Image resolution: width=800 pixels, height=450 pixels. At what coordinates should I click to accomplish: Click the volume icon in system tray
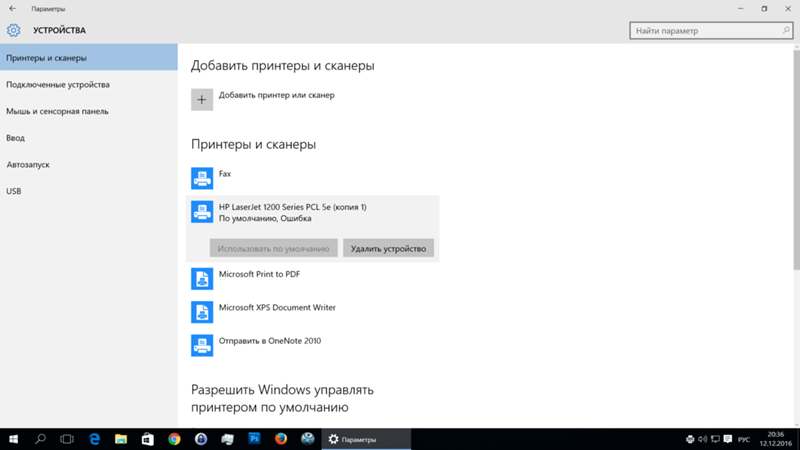click(x=703, y=439)
